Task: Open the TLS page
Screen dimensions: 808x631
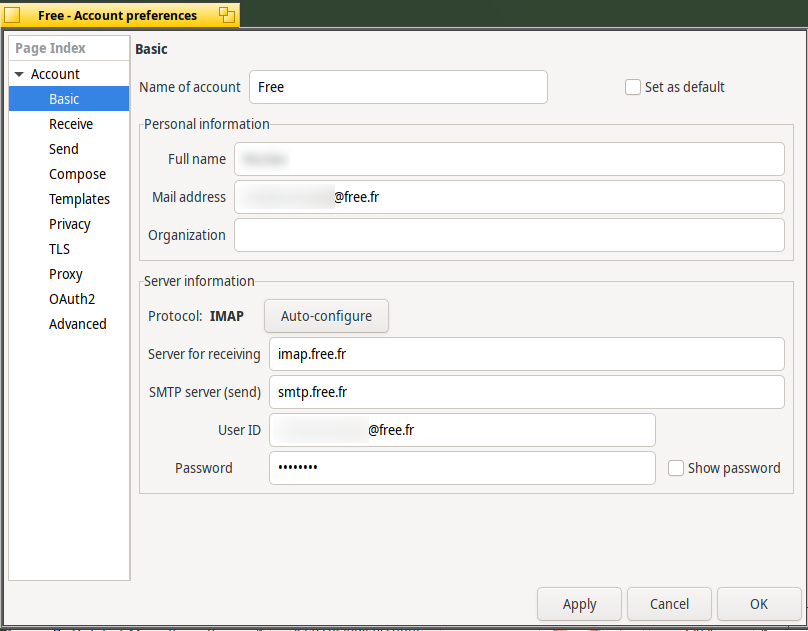Action: (69, 249)
